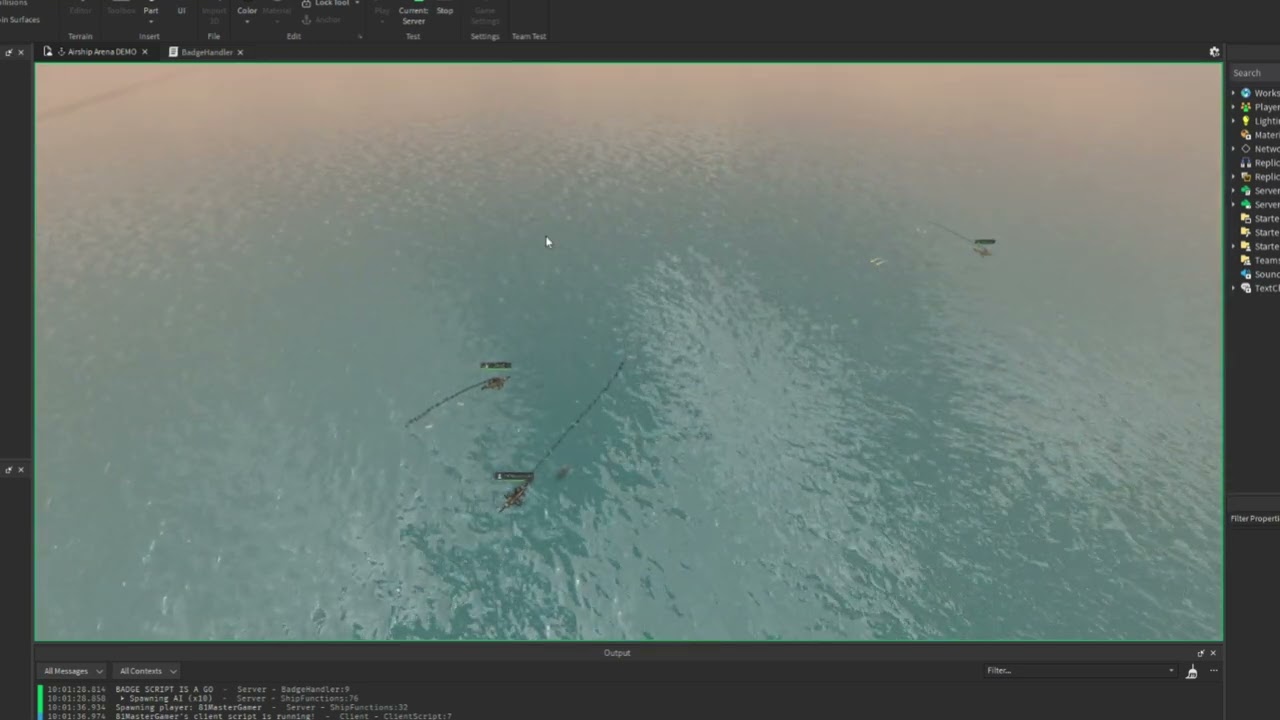Click the UI insert button
The image size is (1280, 720).
pyautogui.click(x=181, y=11)
